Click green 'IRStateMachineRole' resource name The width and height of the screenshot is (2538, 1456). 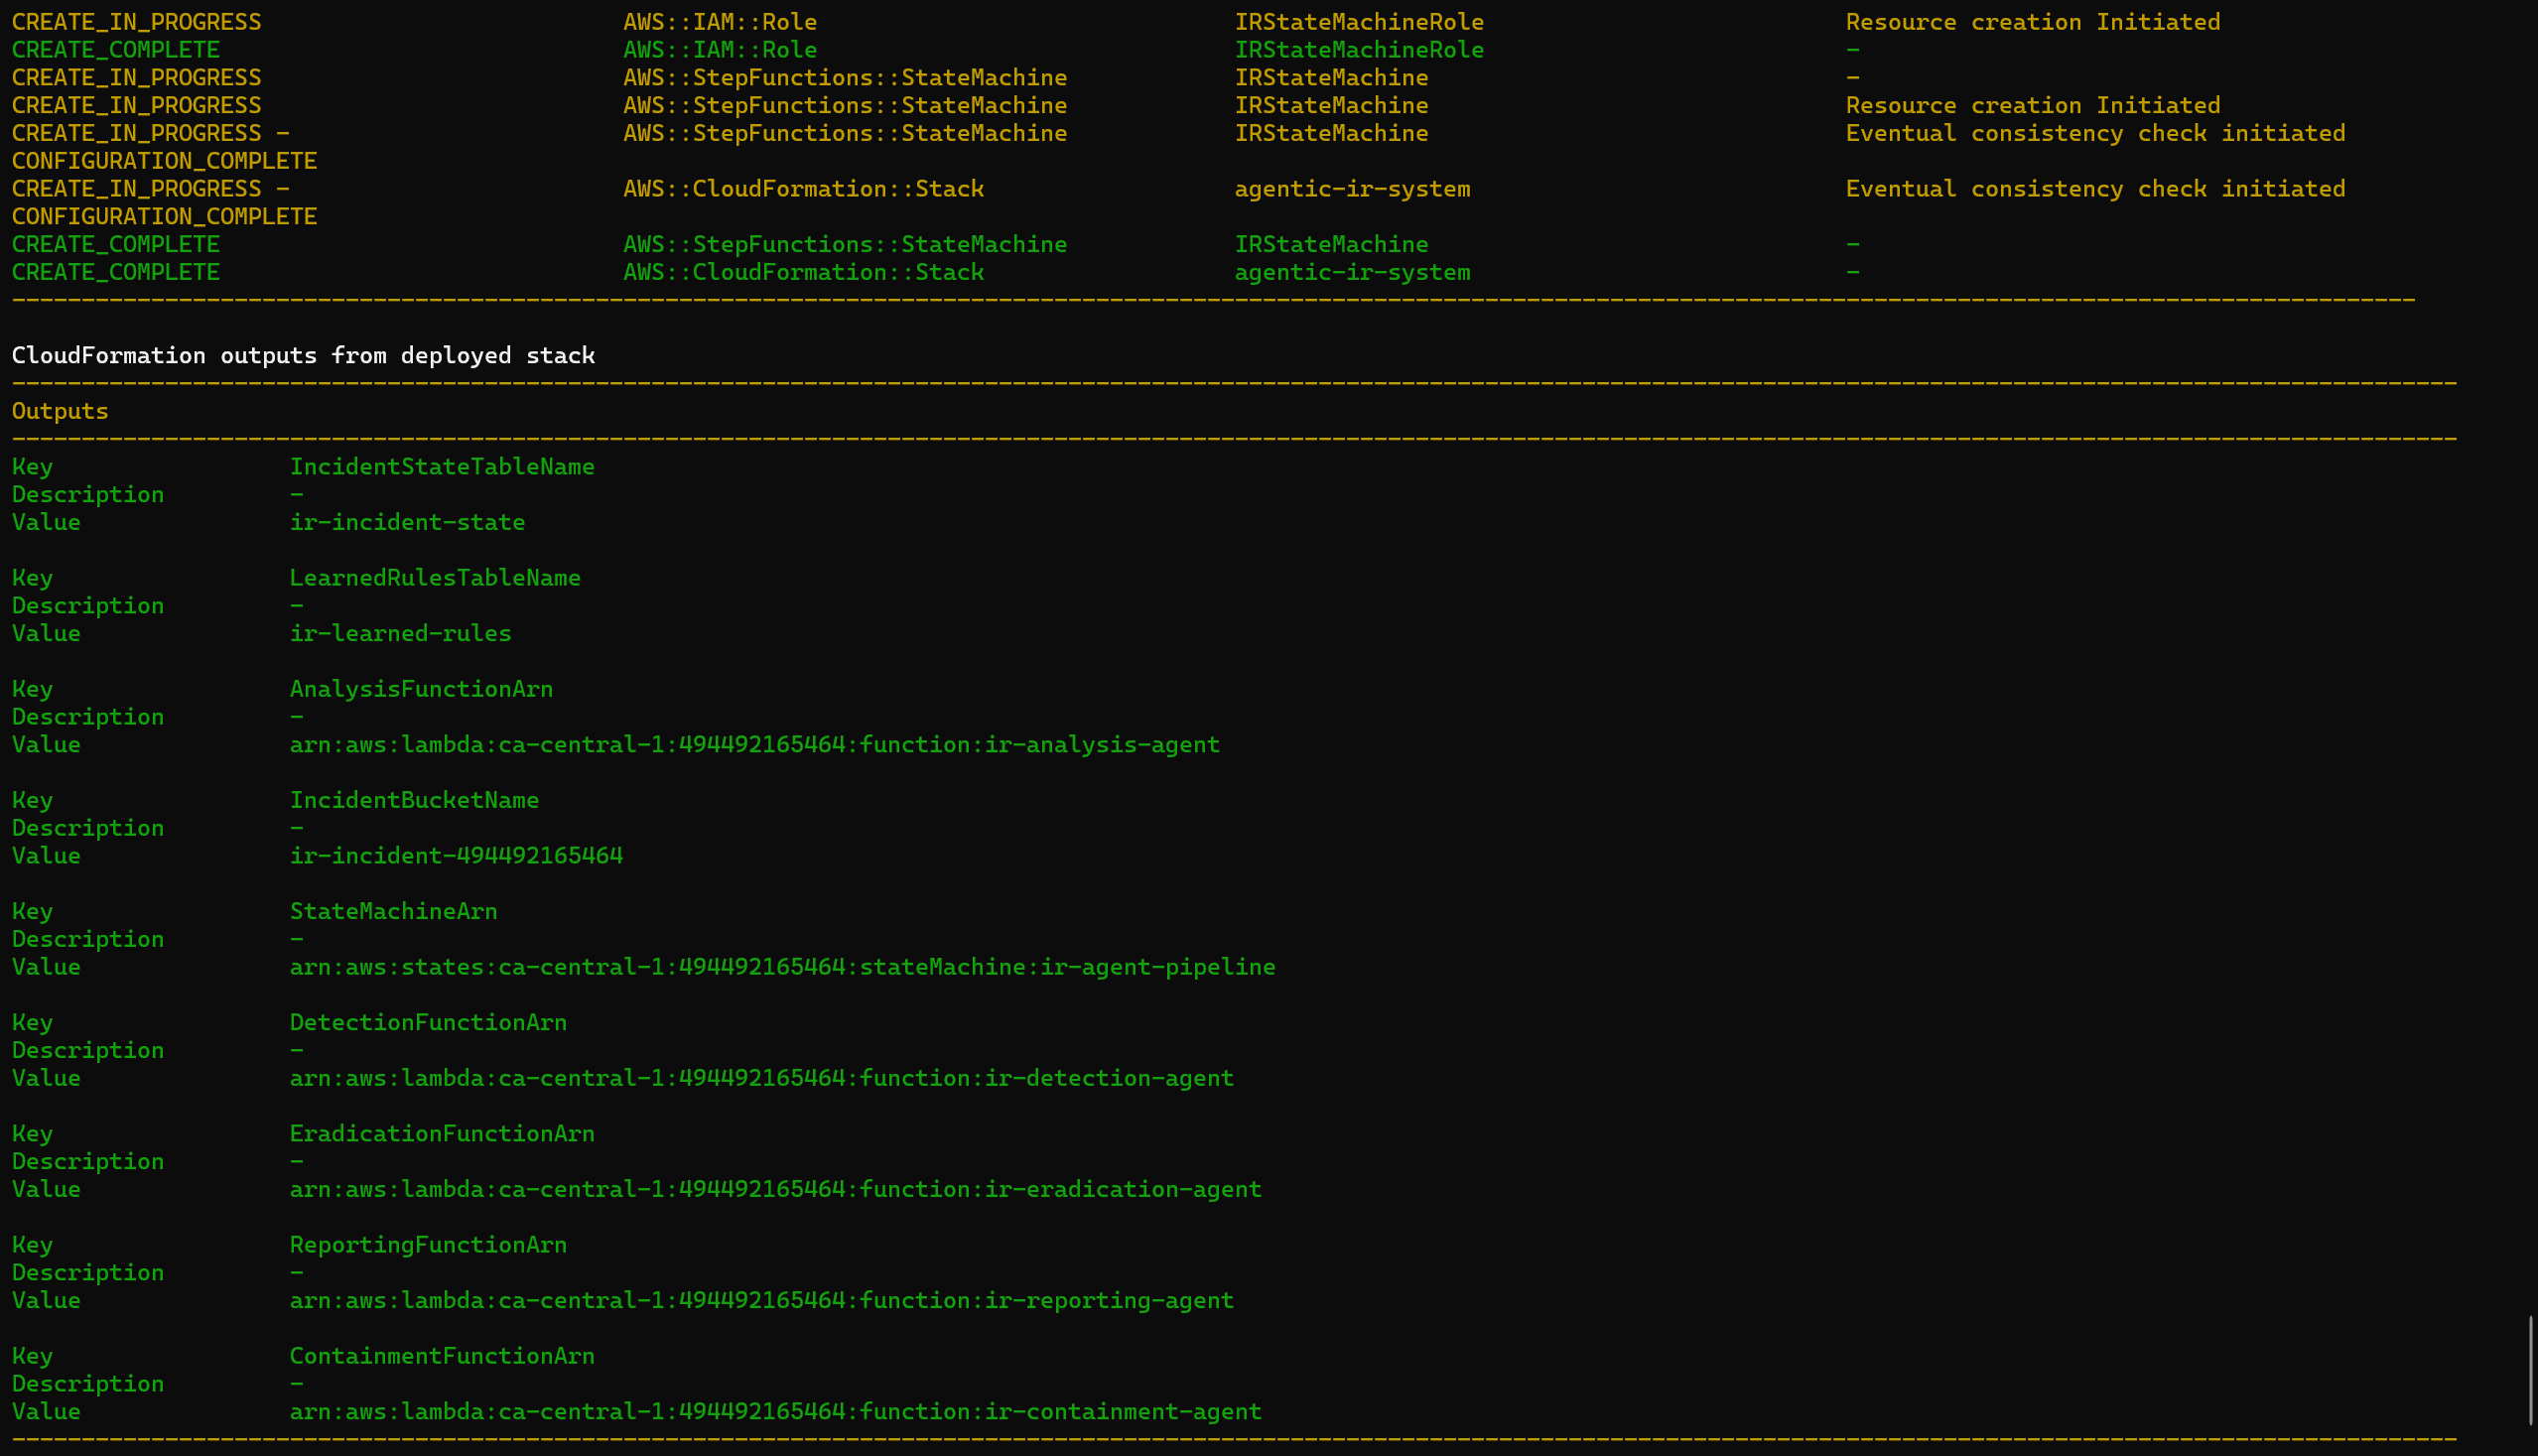click(x=1359, y=50)
